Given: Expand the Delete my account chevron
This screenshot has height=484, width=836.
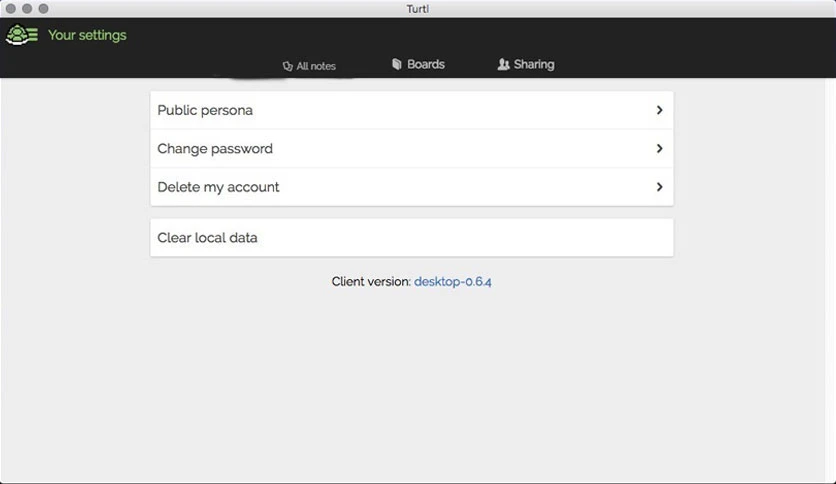Looking at the screenshot, I should point(660,187).
